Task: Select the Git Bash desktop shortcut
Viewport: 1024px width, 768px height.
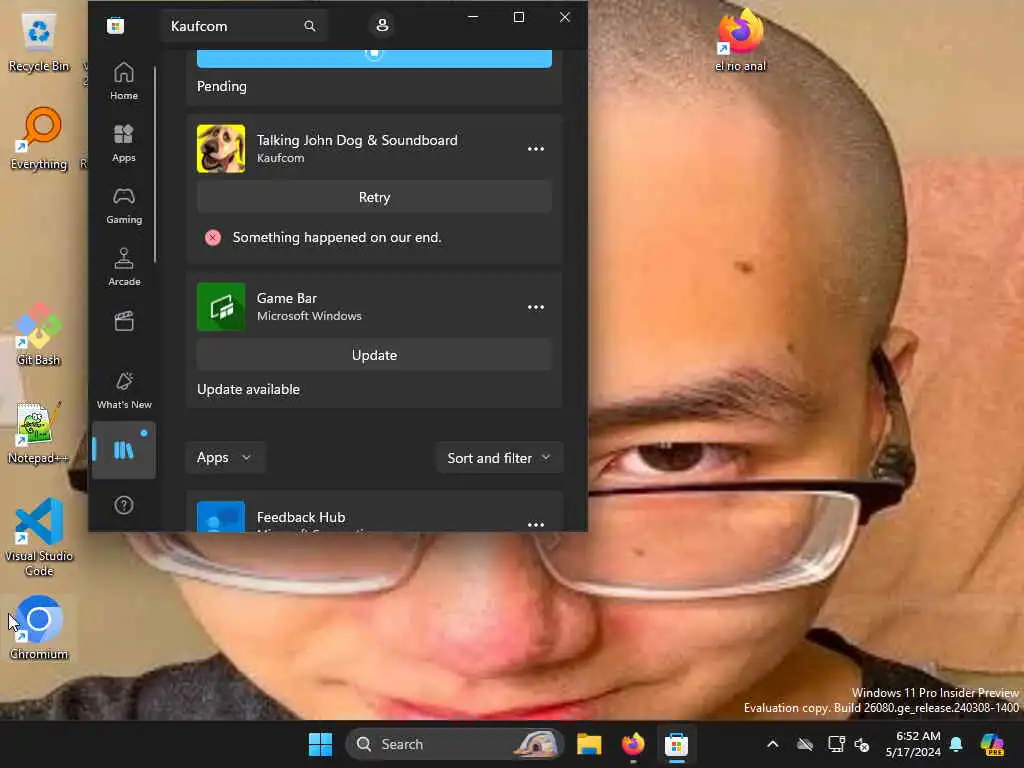Action: pos(39,334)
